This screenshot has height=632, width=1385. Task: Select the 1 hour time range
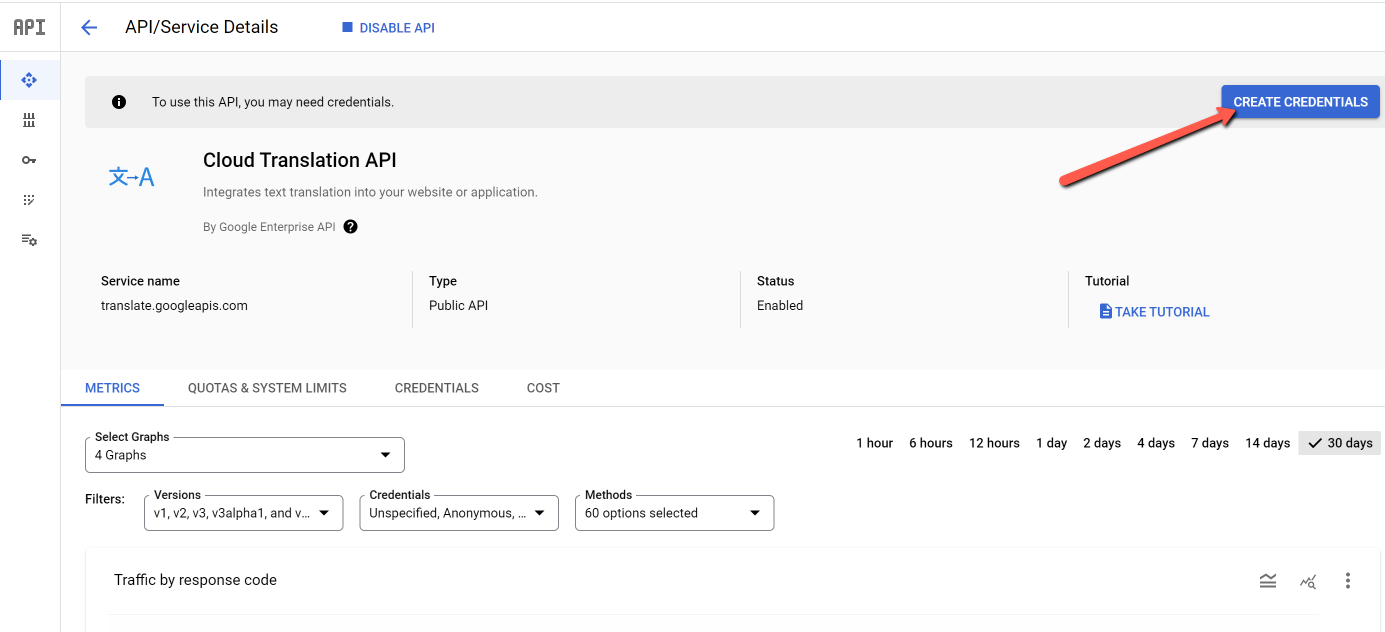click(x=874, y=443)
